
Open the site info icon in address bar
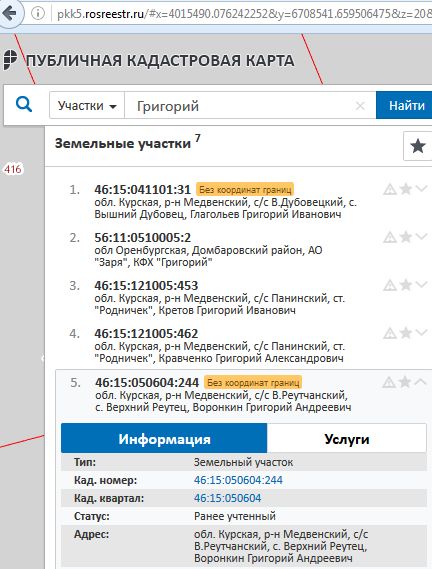38,13
